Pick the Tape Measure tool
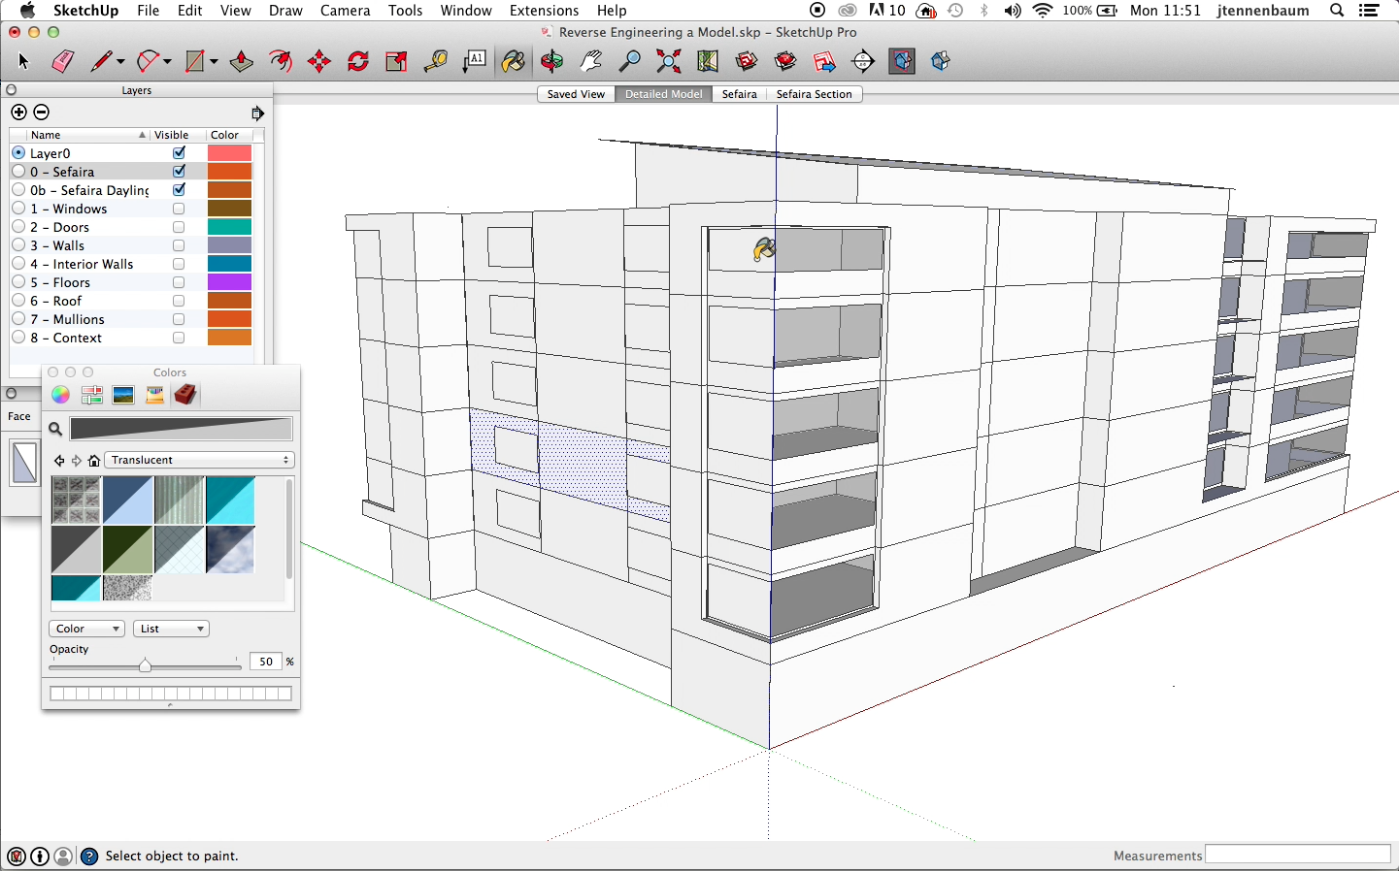Screen dimensions: 1399x871 [x=435, y=62]
